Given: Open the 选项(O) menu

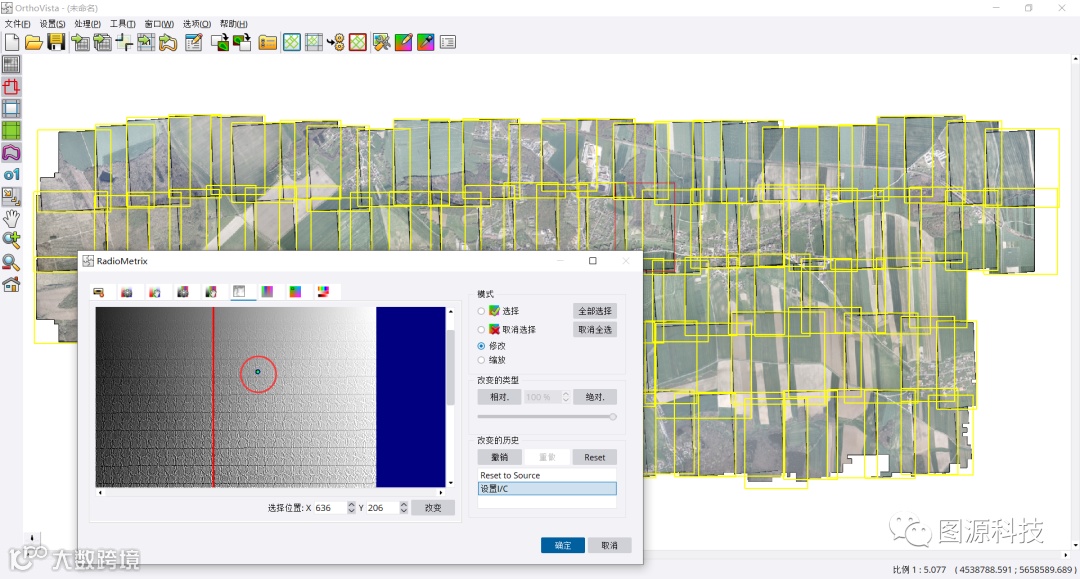Looking at the screenshot, I should [197, 24].
